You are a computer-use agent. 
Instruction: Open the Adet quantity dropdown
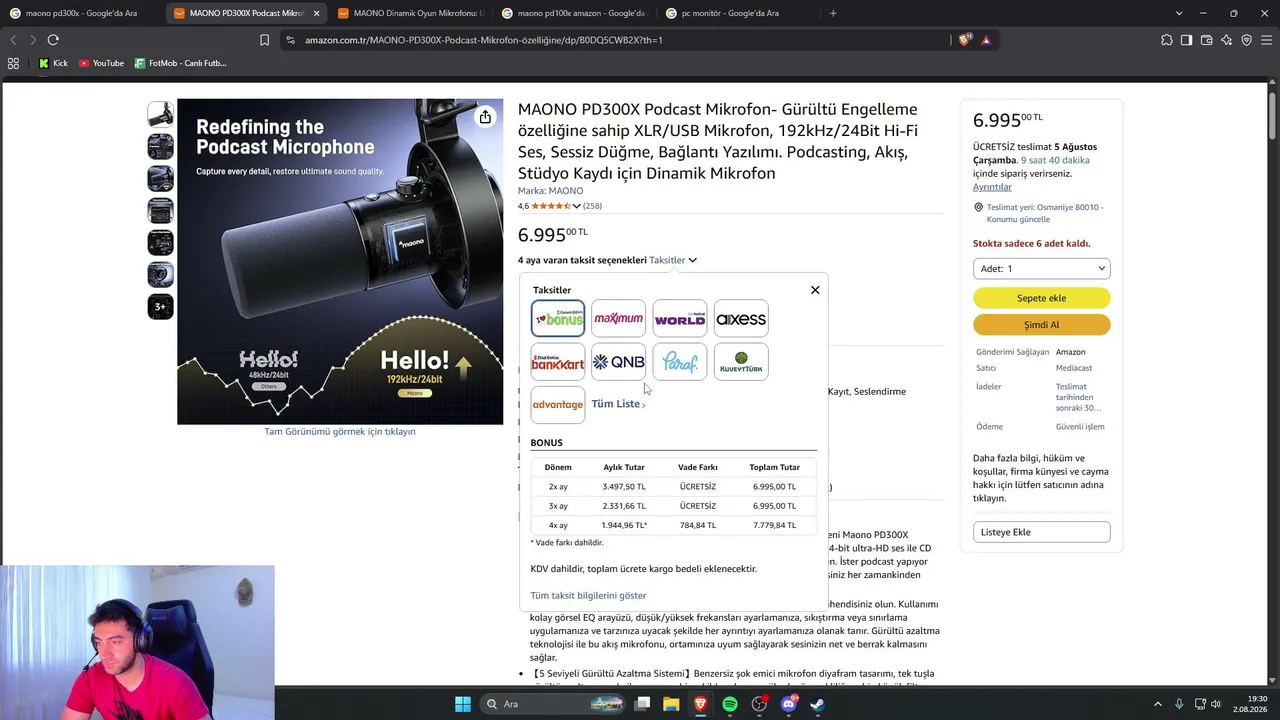[x=1041, y=268]
